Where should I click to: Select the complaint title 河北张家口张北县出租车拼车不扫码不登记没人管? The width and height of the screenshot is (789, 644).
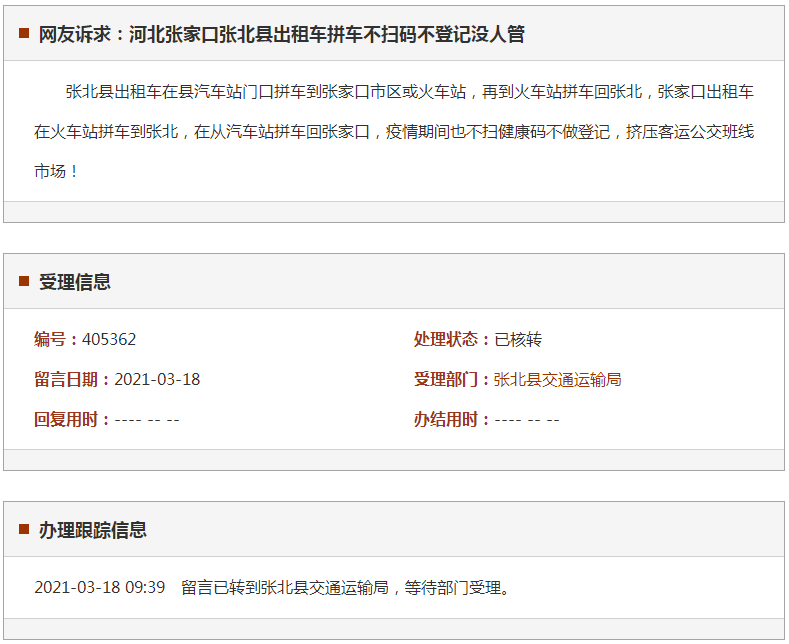coord(327,34)
